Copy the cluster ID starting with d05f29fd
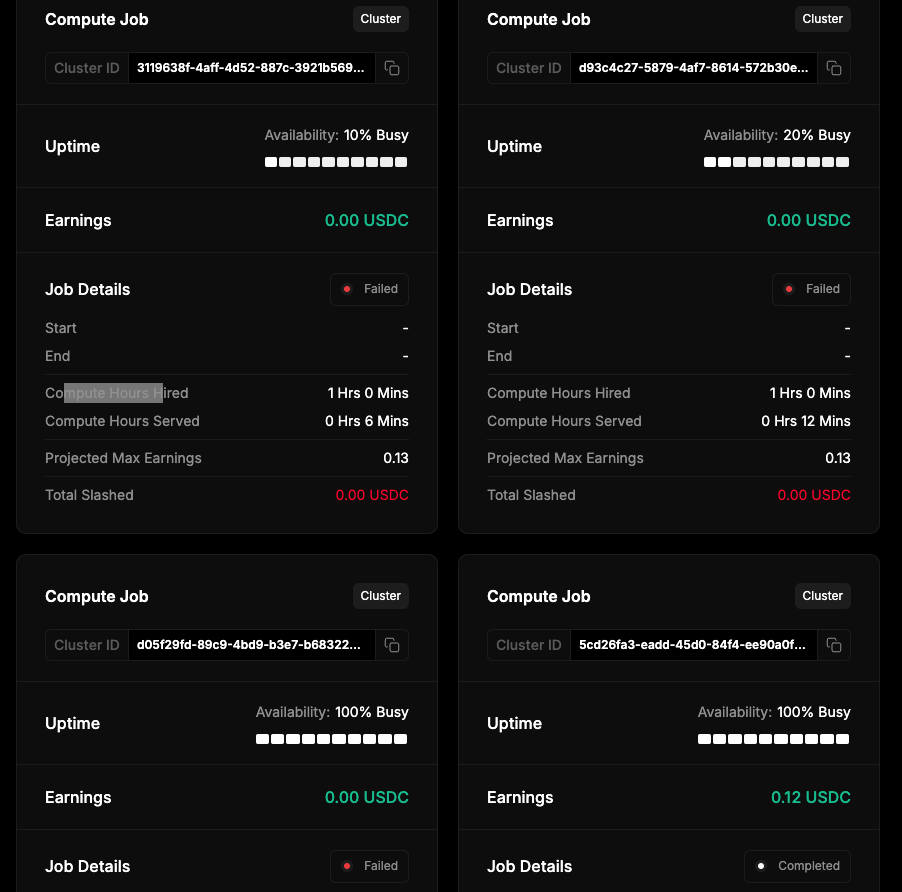 392,645
